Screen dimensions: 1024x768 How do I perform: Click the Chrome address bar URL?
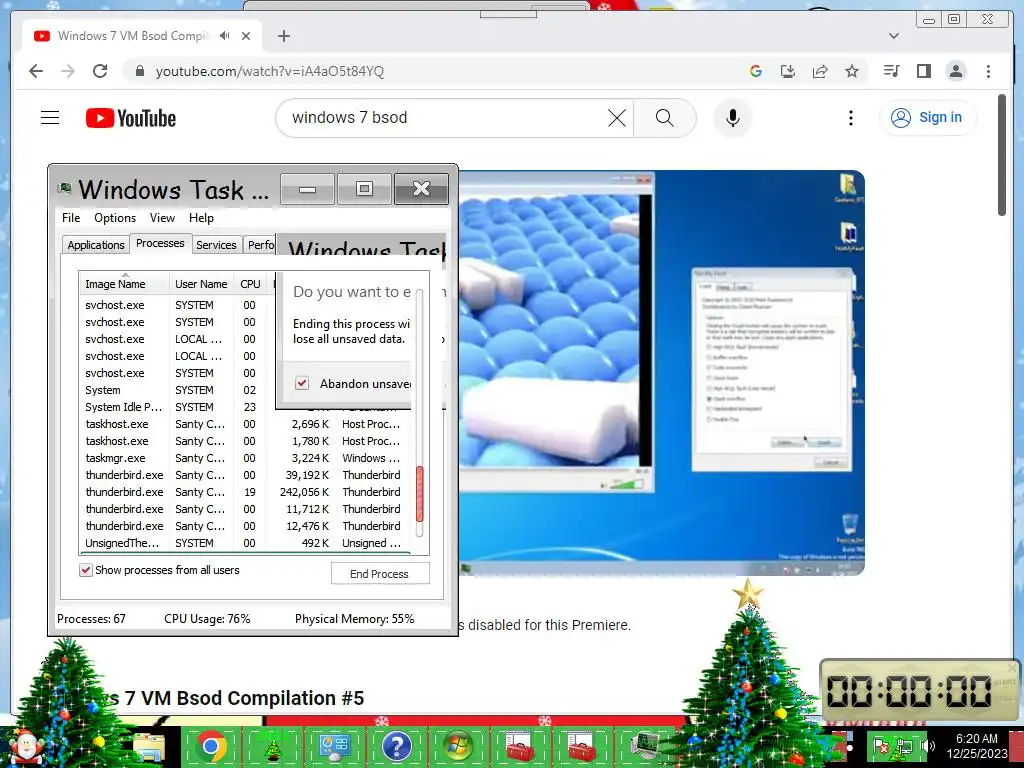pyautogui.click(x=270, y=71)
